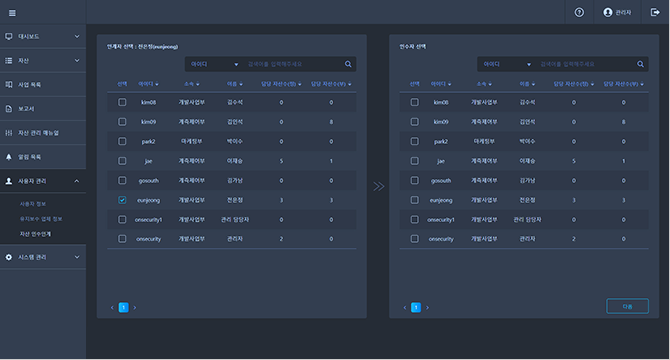
Task: Click the logout icon
Action: click(655, 12)
